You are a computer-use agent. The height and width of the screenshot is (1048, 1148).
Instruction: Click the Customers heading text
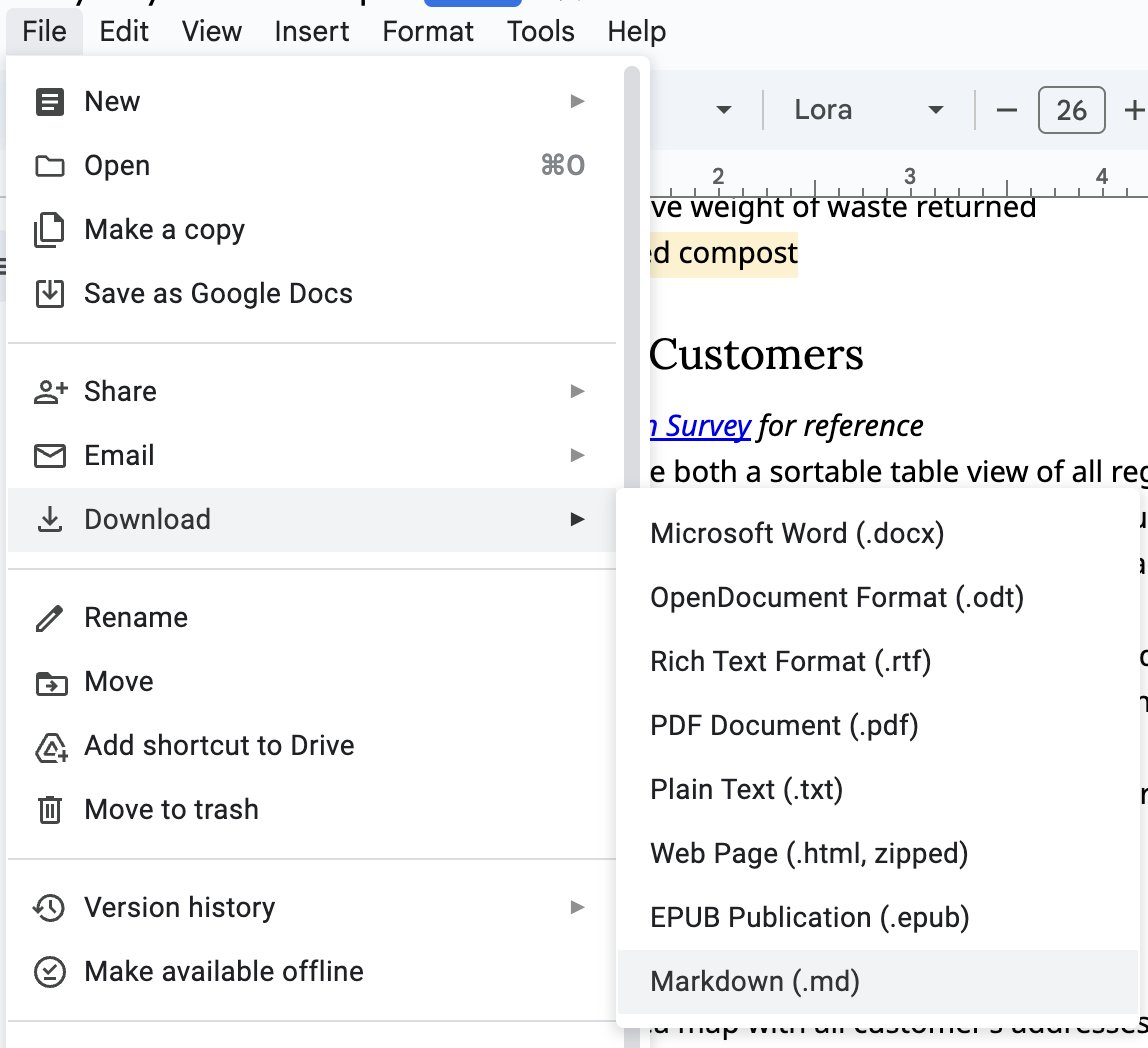(756, 355)
